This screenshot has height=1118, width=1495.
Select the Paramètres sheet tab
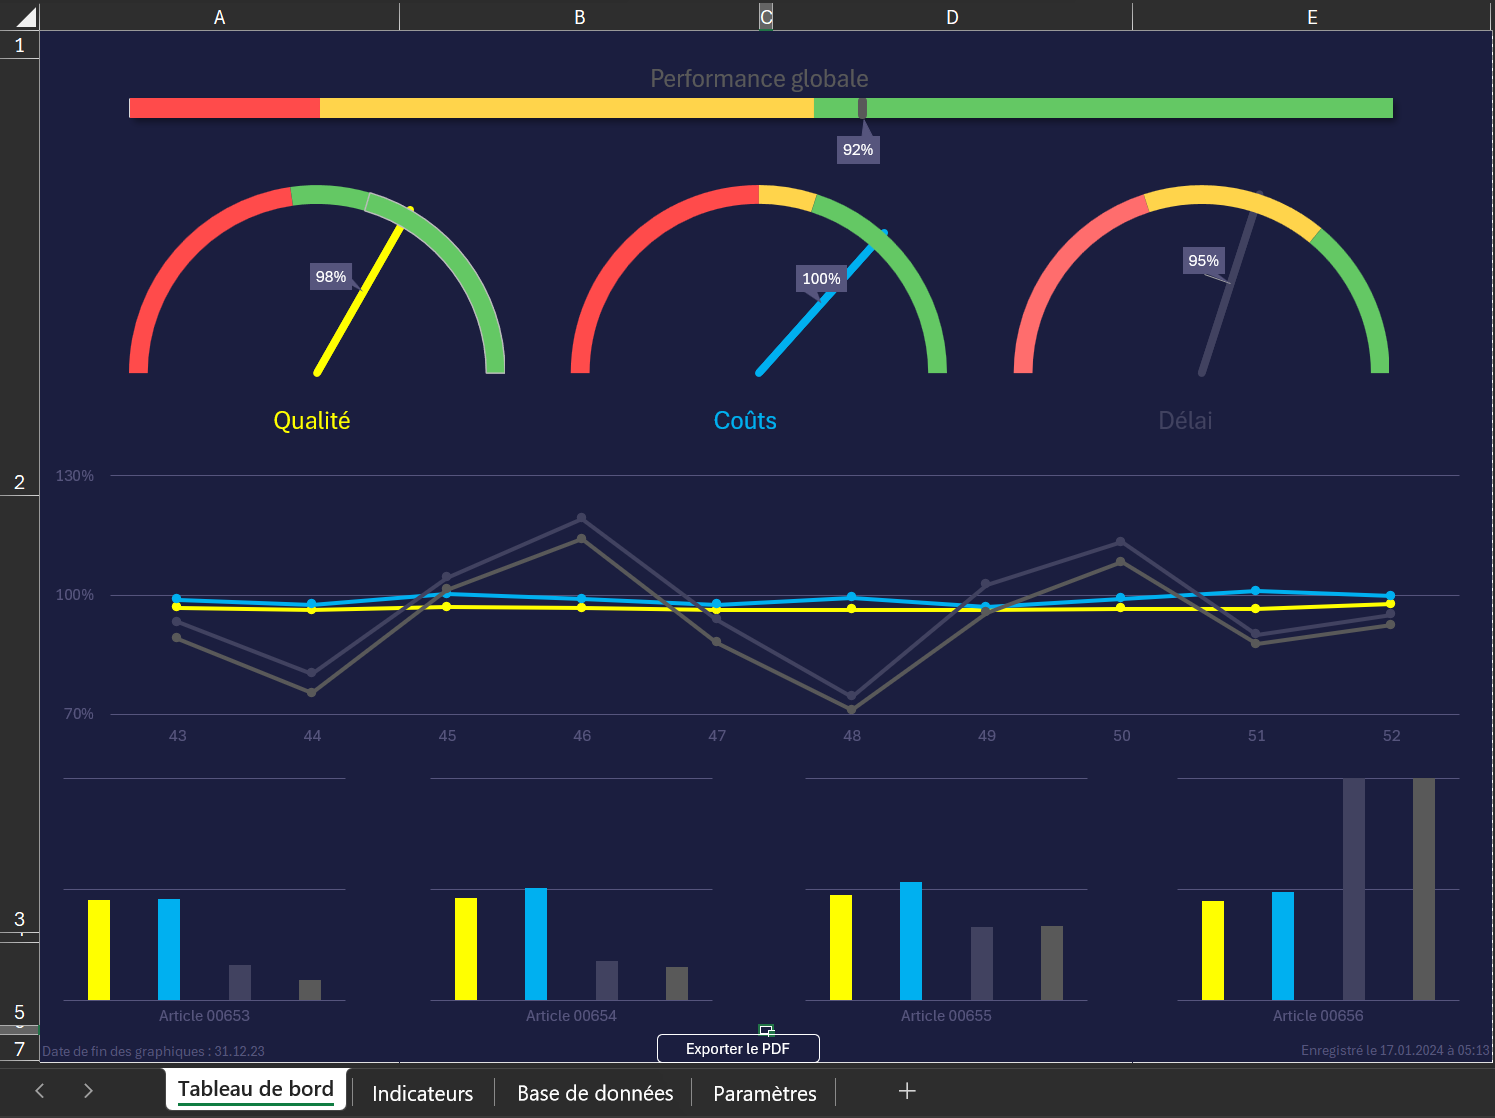point(764,1093)
